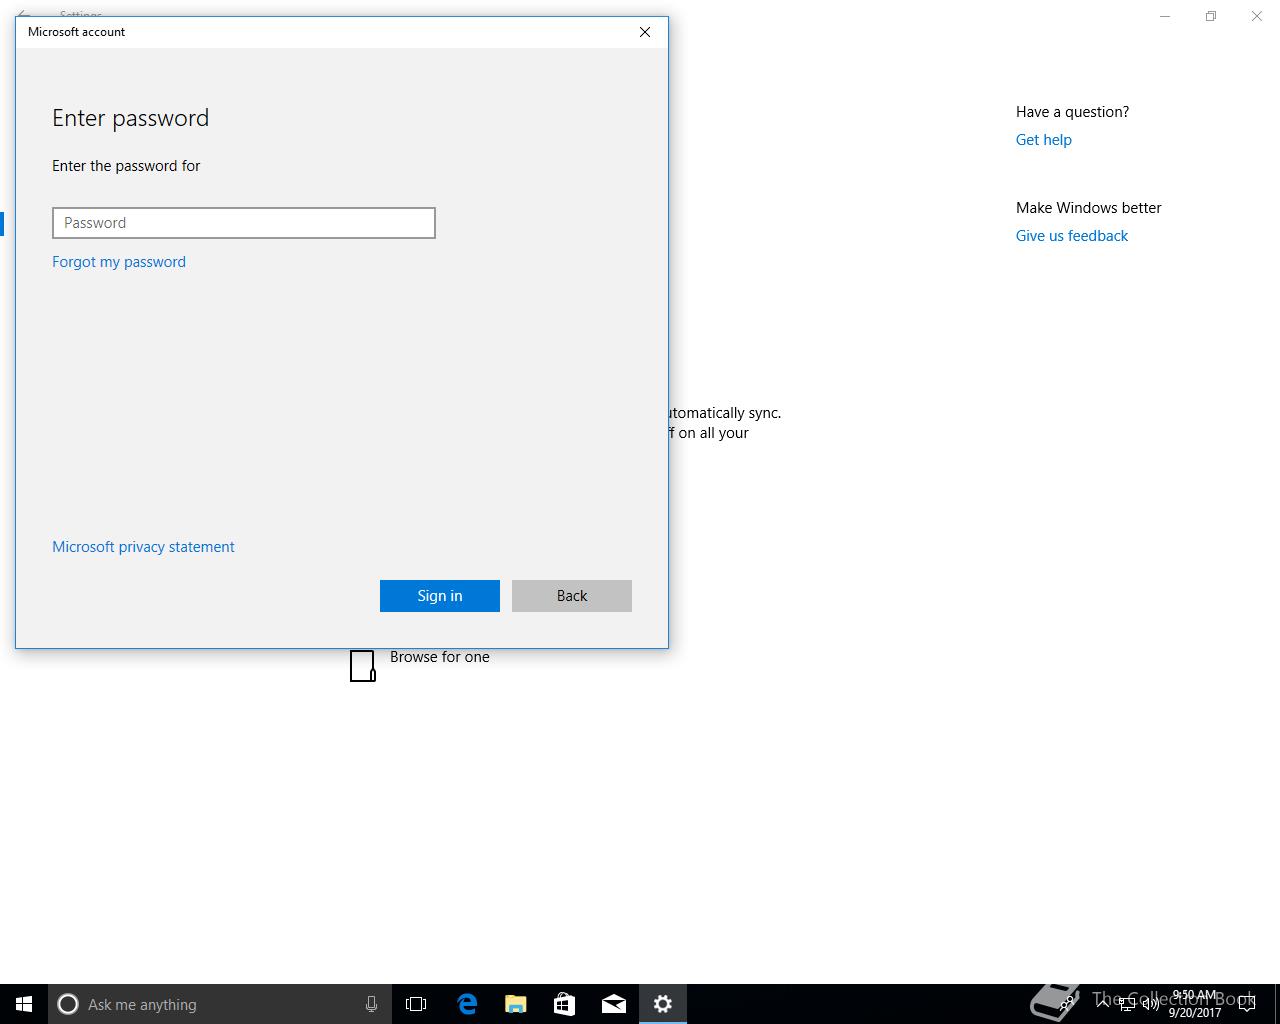
Task: Open the Mail app from taskbar
Action: 614,1004
